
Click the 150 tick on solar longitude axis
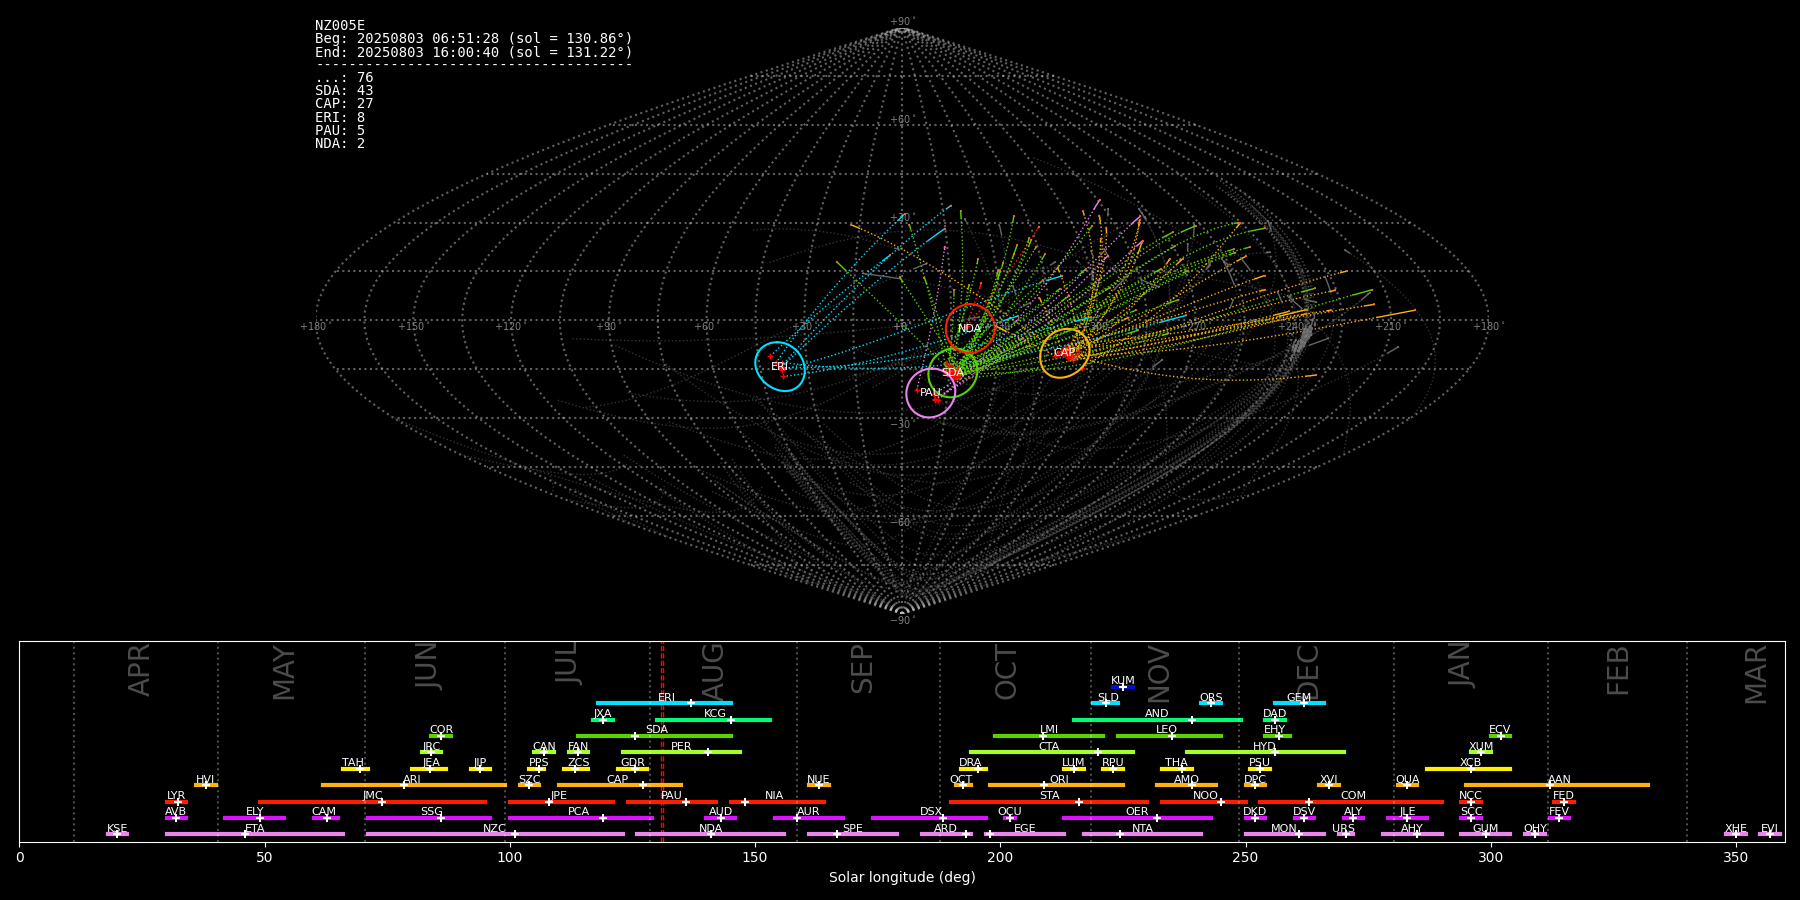755,857
